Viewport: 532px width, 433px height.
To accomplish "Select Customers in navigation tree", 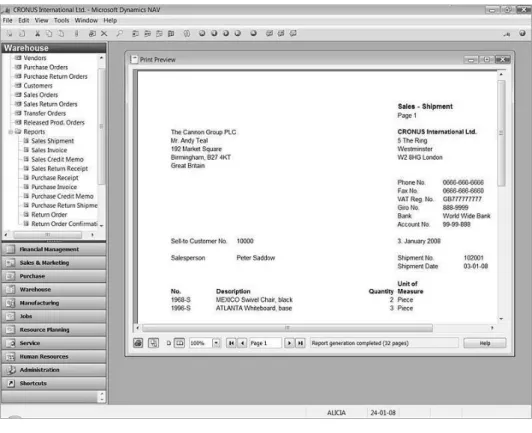I will click(x=38, y=86).
